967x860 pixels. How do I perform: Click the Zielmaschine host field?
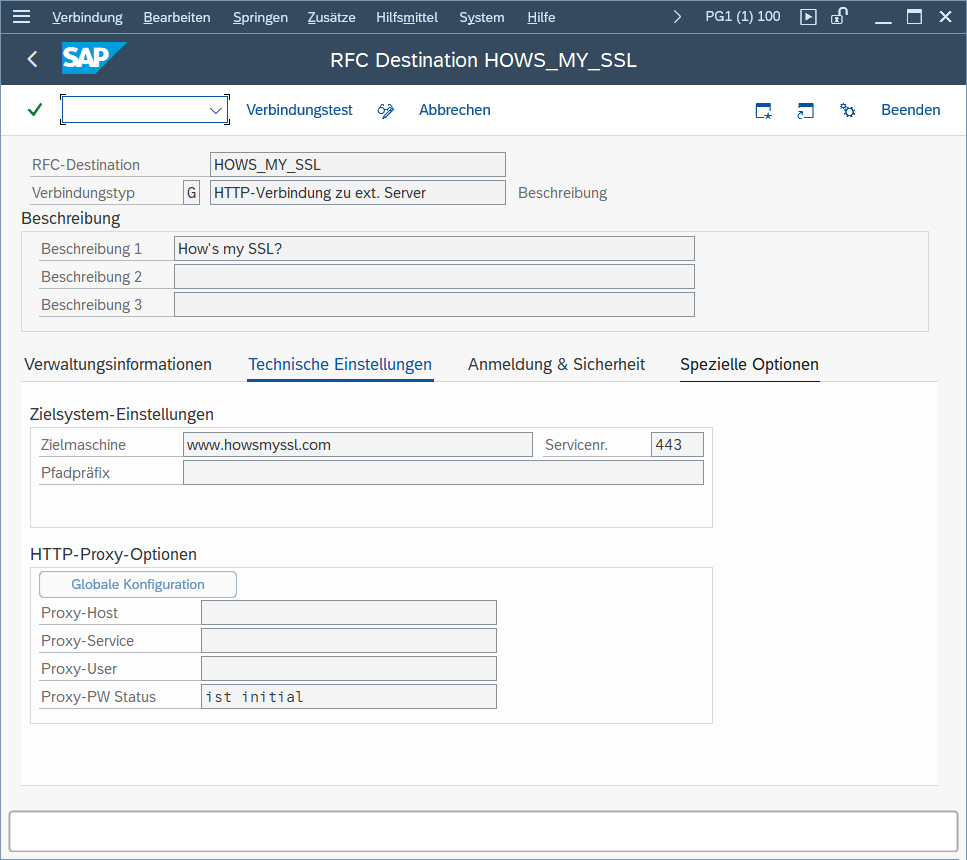(x=357, y=445)
